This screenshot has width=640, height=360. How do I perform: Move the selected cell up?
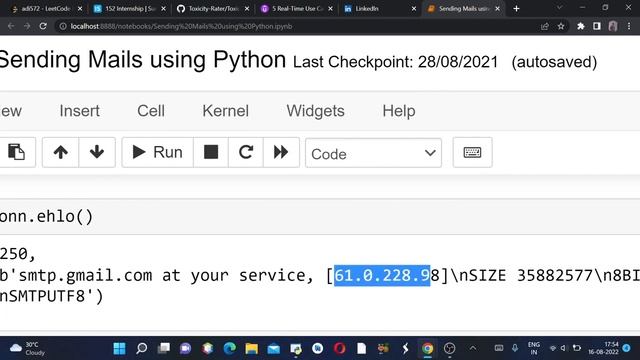(60, 152)
